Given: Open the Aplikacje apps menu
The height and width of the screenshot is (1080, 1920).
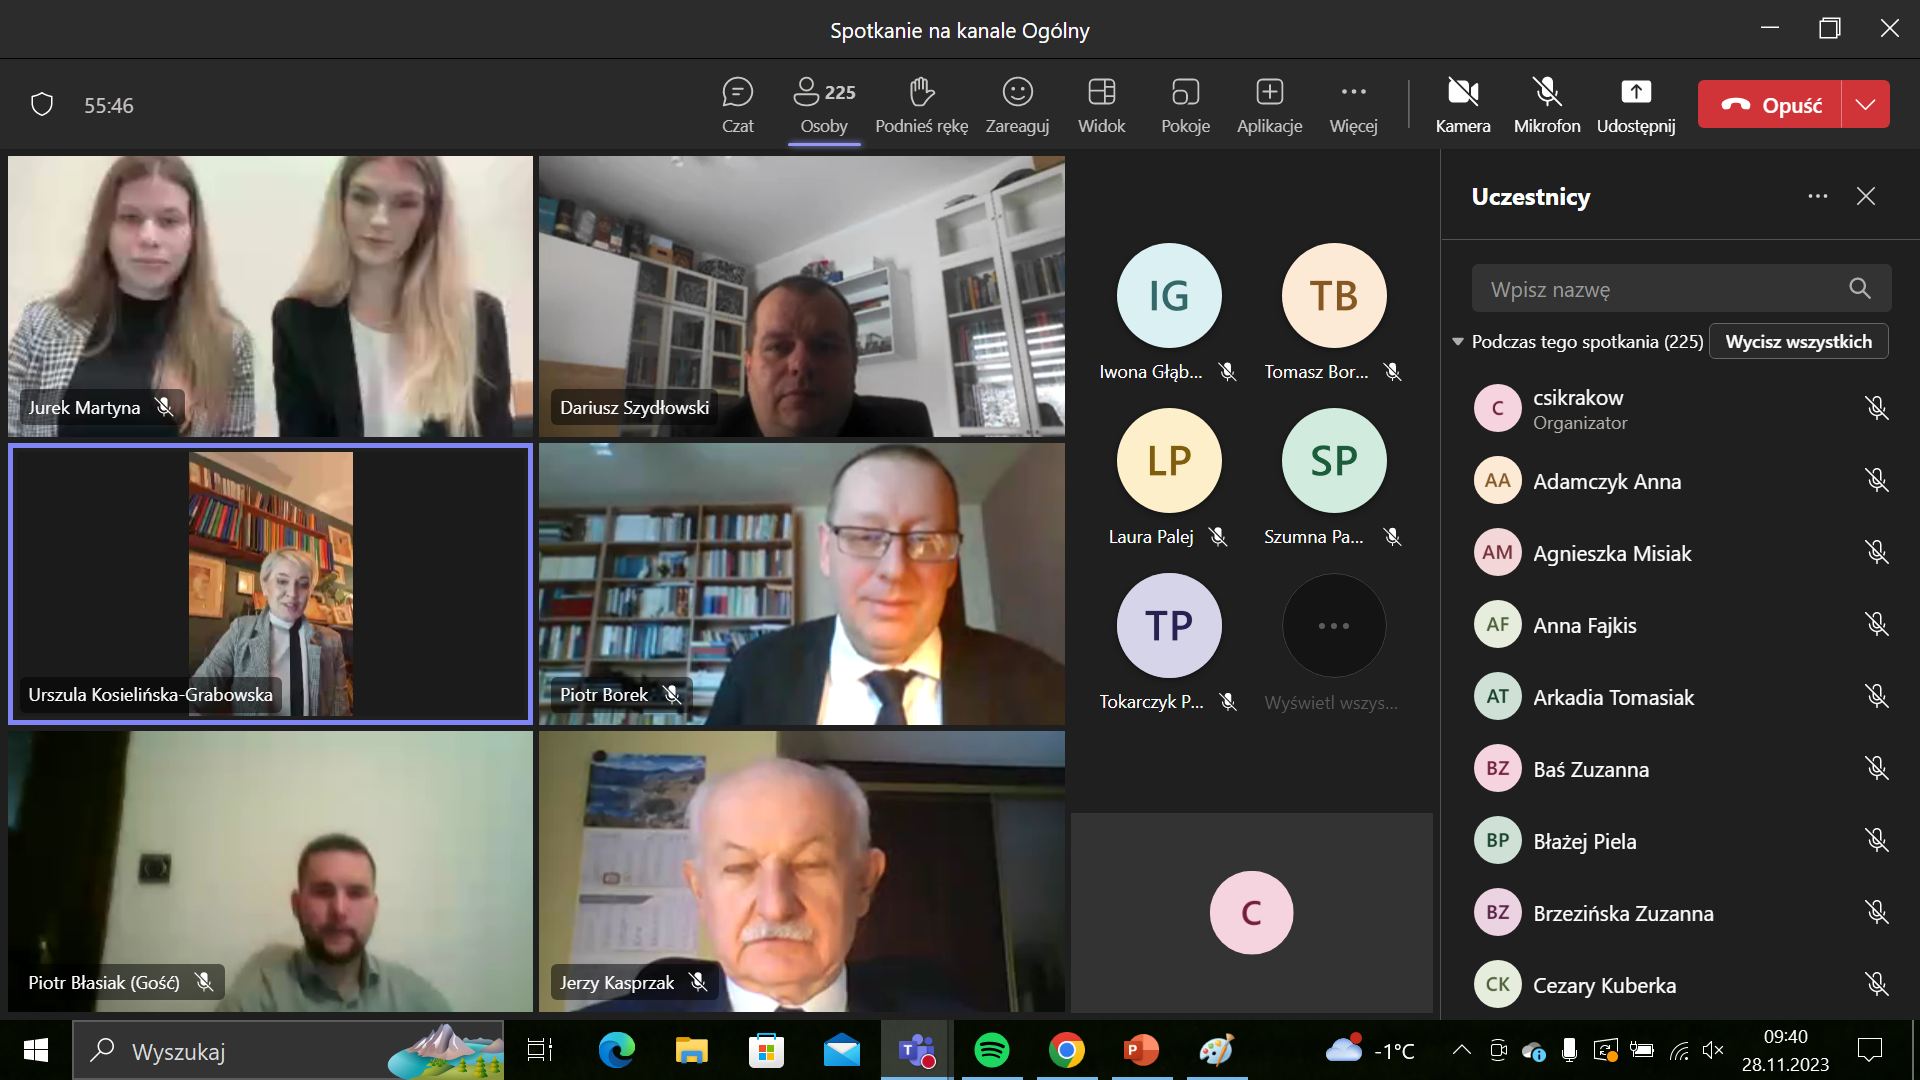Looking at the screenshot, I should pyautogui.click(x=1269, y=104).
